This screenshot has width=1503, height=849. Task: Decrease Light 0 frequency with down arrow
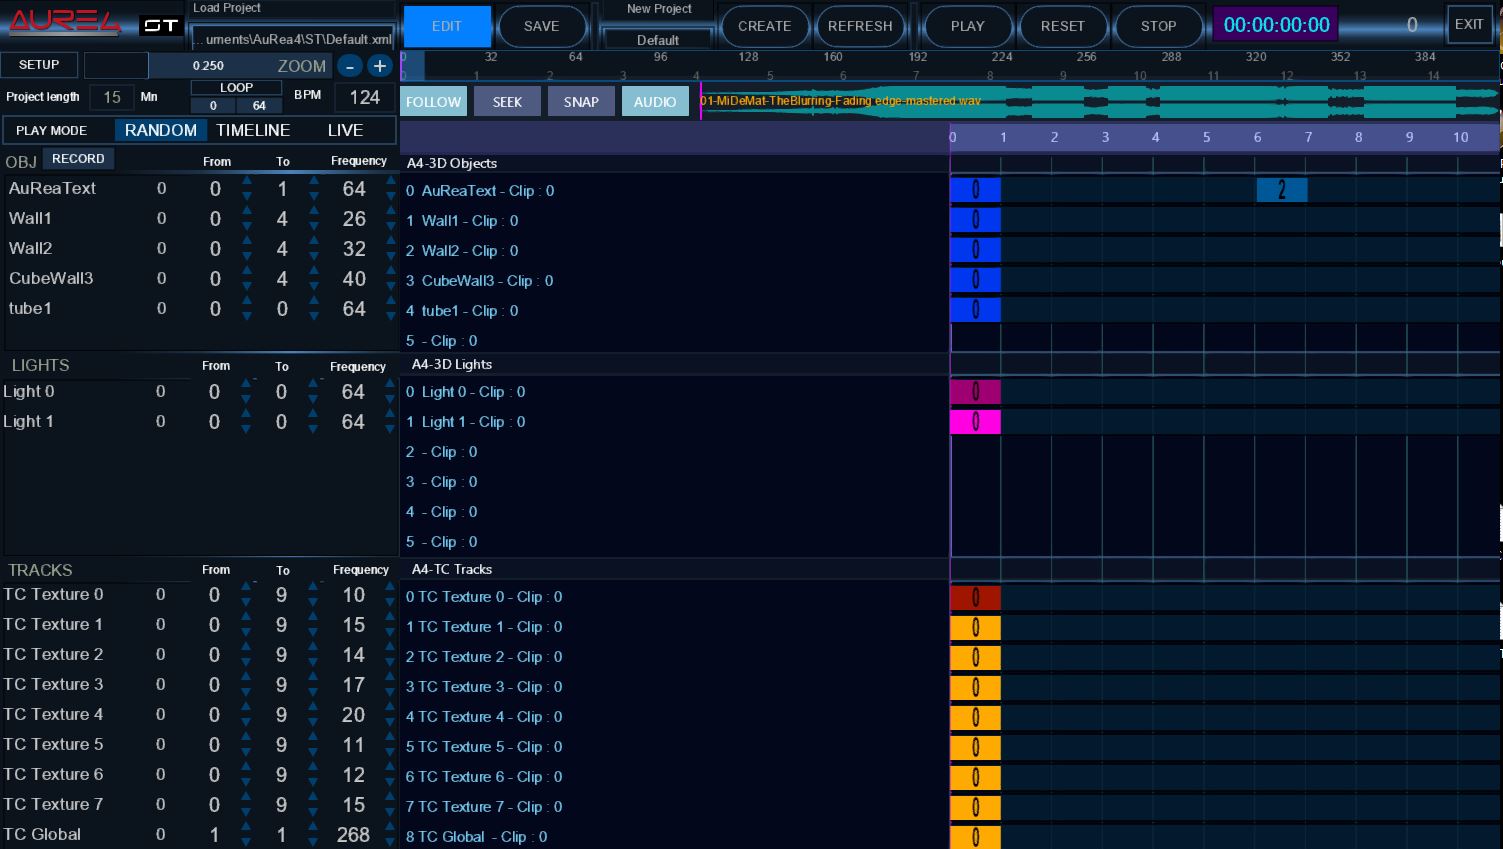tap(390, 400)
